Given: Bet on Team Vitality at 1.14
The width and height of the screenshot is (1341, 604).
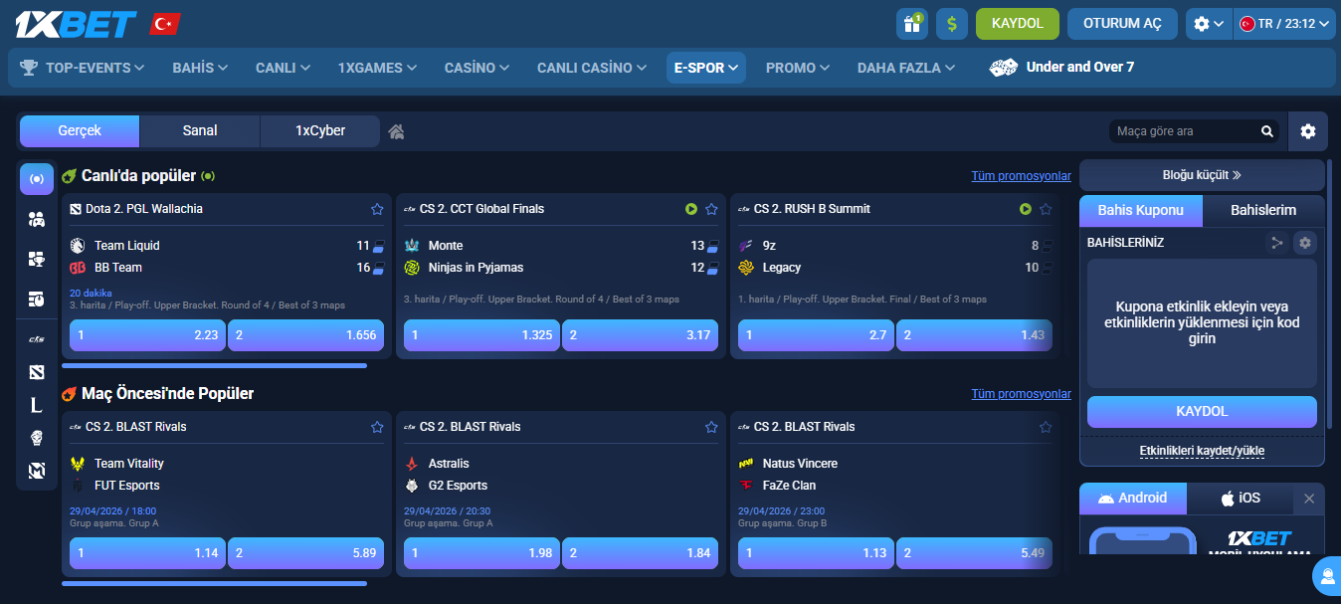Looking at the screenshot, I should click(148, 553).
